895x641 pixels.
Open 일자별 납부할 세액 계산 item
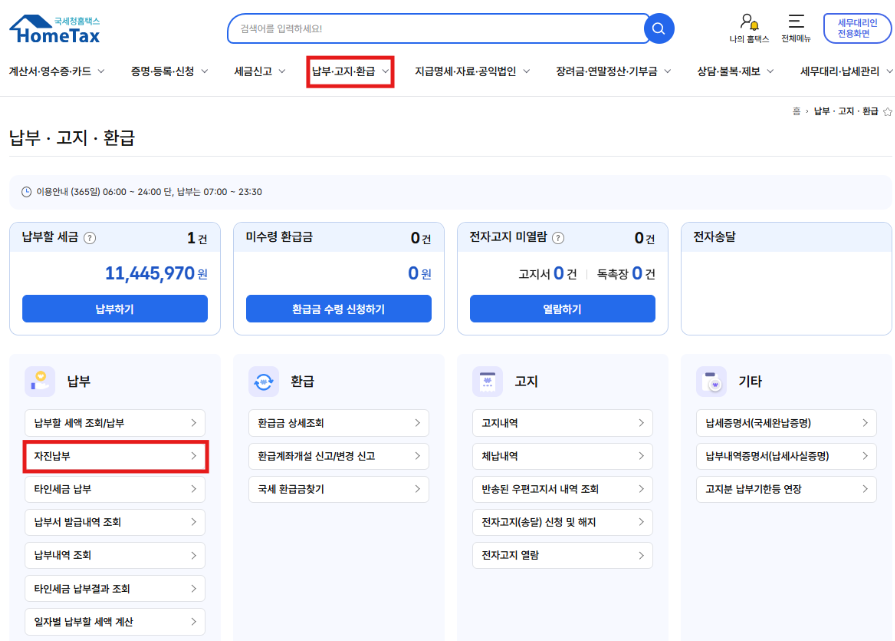click(x=115, y=622)
